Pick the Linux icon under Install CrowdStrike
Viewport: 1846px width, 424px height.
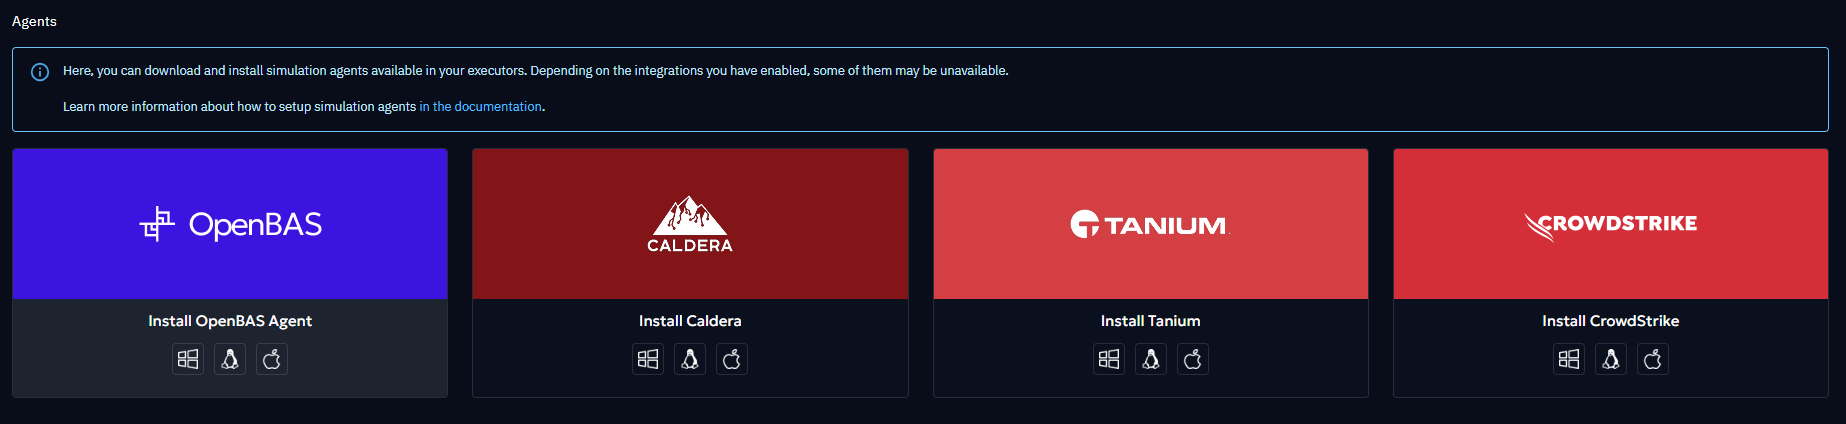tap(1611, 359)
